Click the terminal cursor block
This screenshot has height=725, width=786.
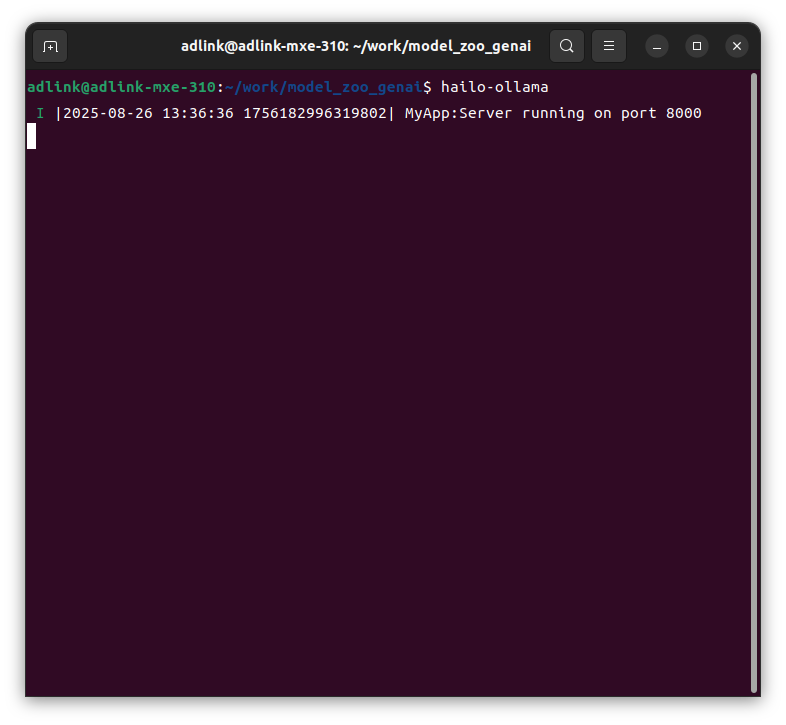click(x=32, y=136)
